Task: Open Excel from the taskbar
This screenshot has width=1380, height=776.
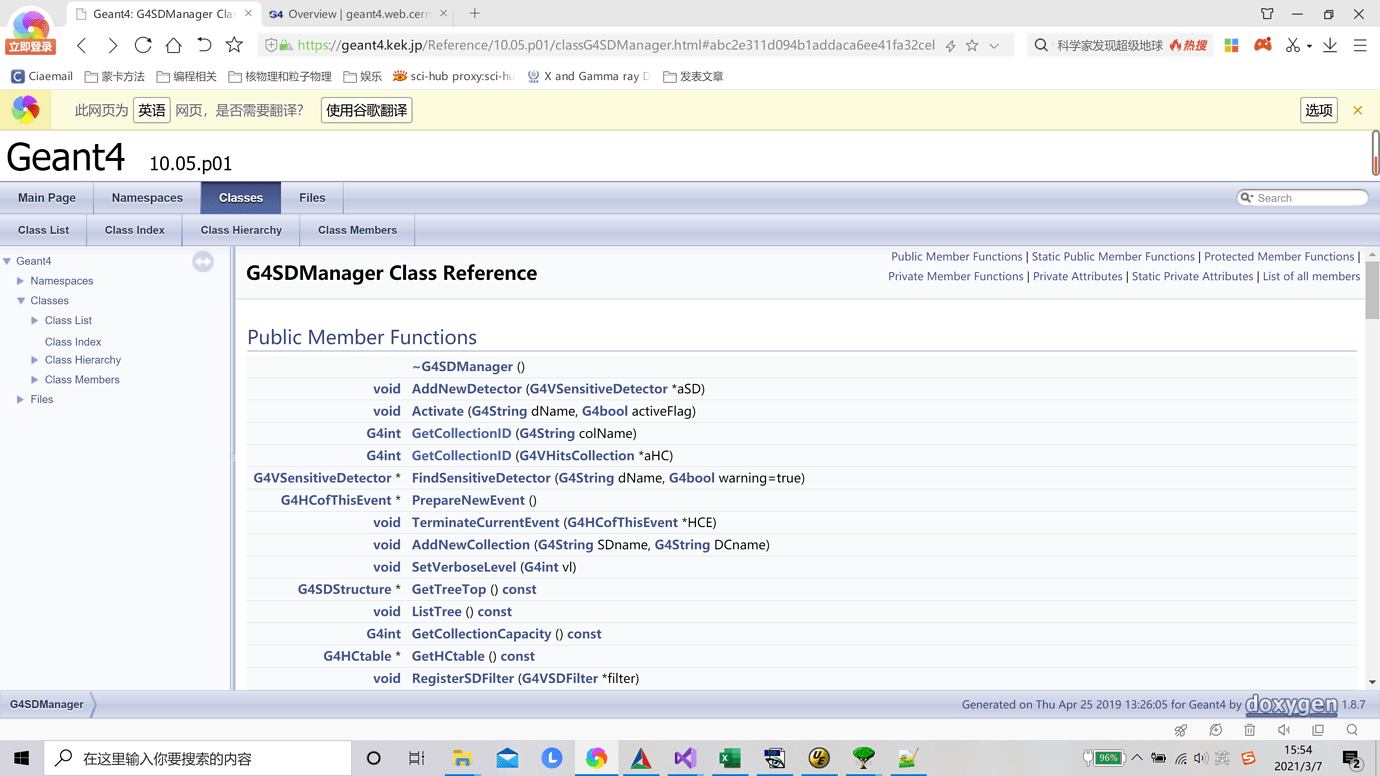Action: point(730,758)
